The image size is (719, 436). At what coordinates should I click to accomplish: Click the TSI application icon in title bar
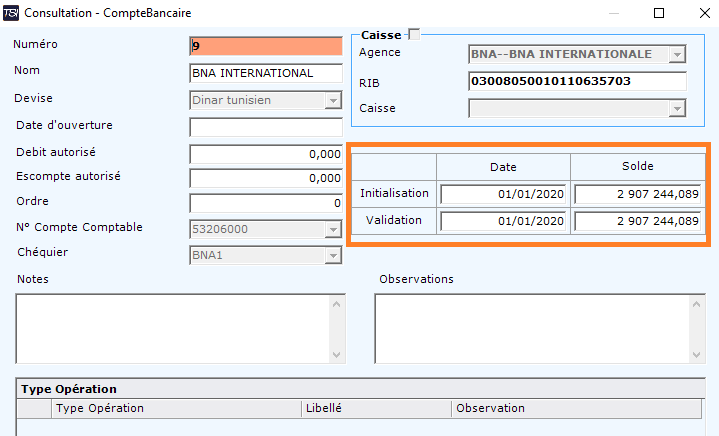coord(11,13)
